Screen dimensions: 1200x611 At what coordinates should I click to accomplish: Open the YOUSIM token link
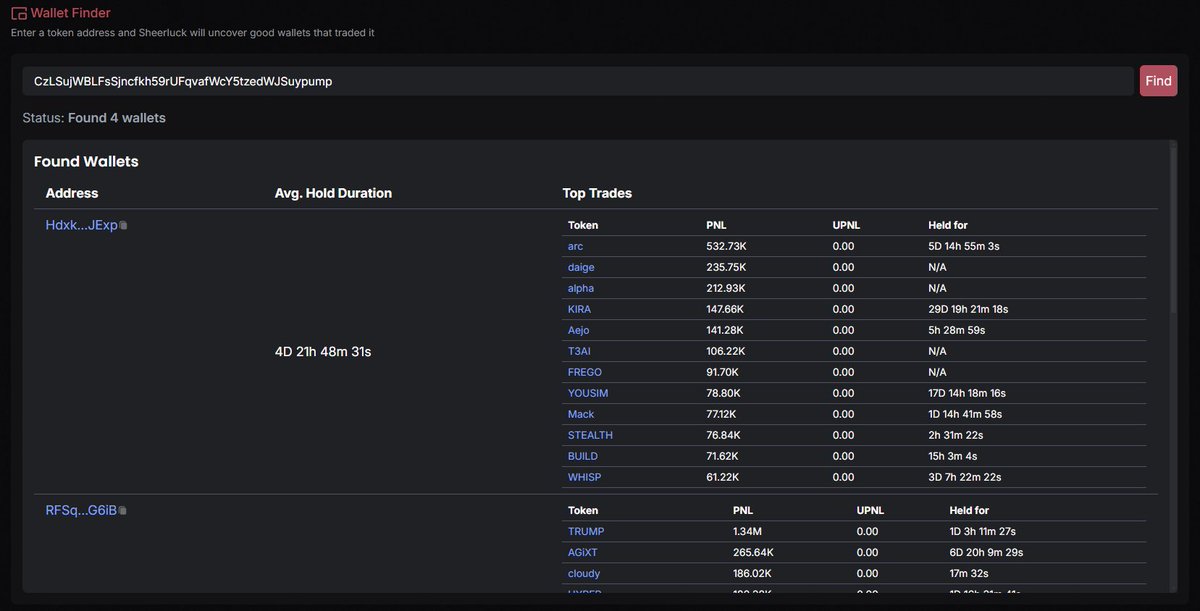[588, 393]
